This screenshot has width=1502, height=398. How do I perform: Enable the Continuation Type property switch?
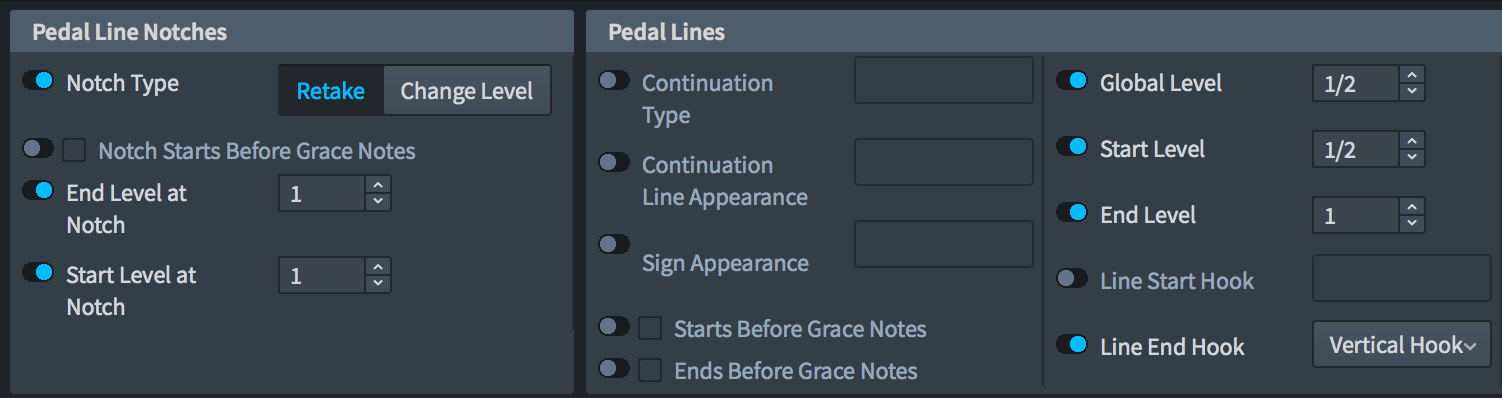click(614, 80)
